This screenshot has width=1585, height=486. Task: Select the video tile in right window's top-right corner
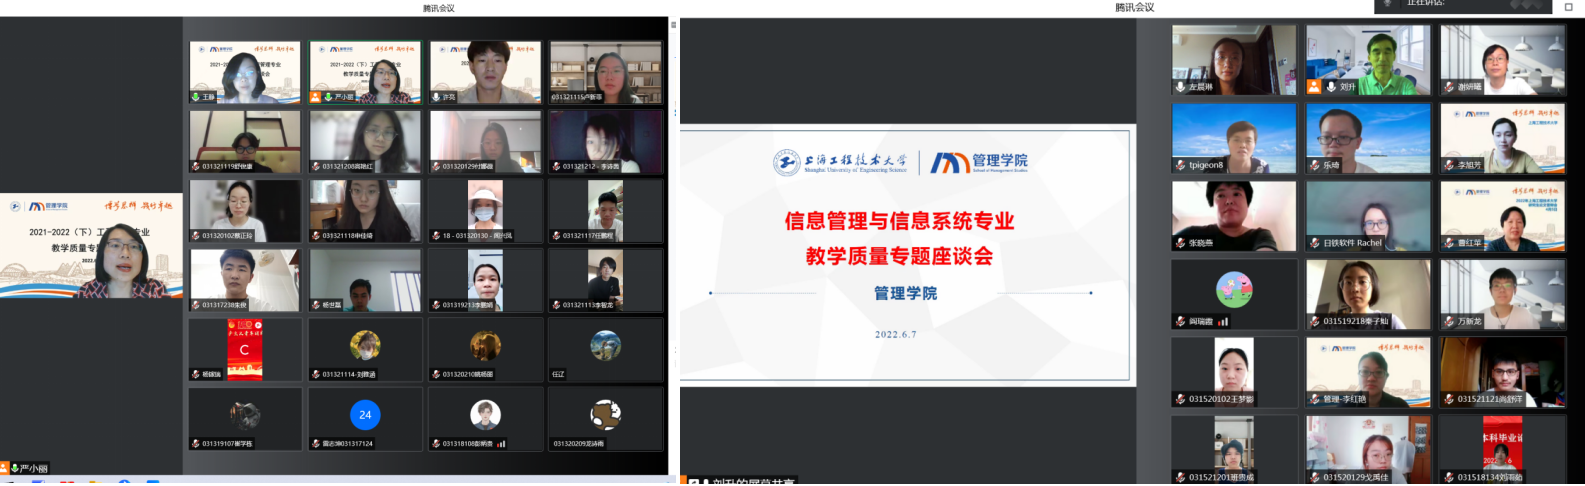1502,60
